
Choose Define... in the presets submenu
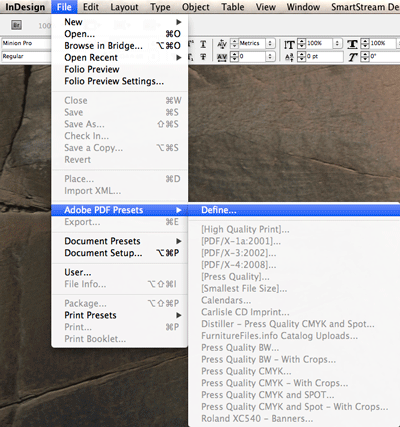pos(294,210)
